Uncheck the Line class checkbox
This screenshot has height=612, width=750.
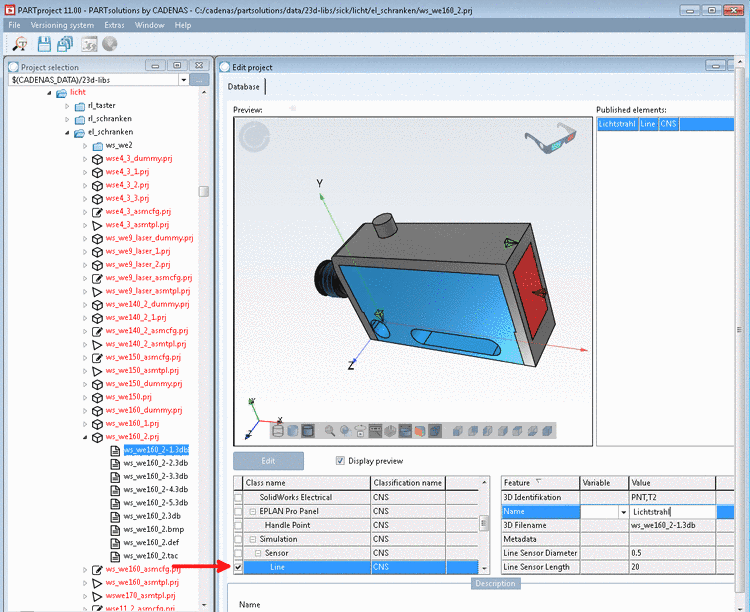(x=238, y=567)
